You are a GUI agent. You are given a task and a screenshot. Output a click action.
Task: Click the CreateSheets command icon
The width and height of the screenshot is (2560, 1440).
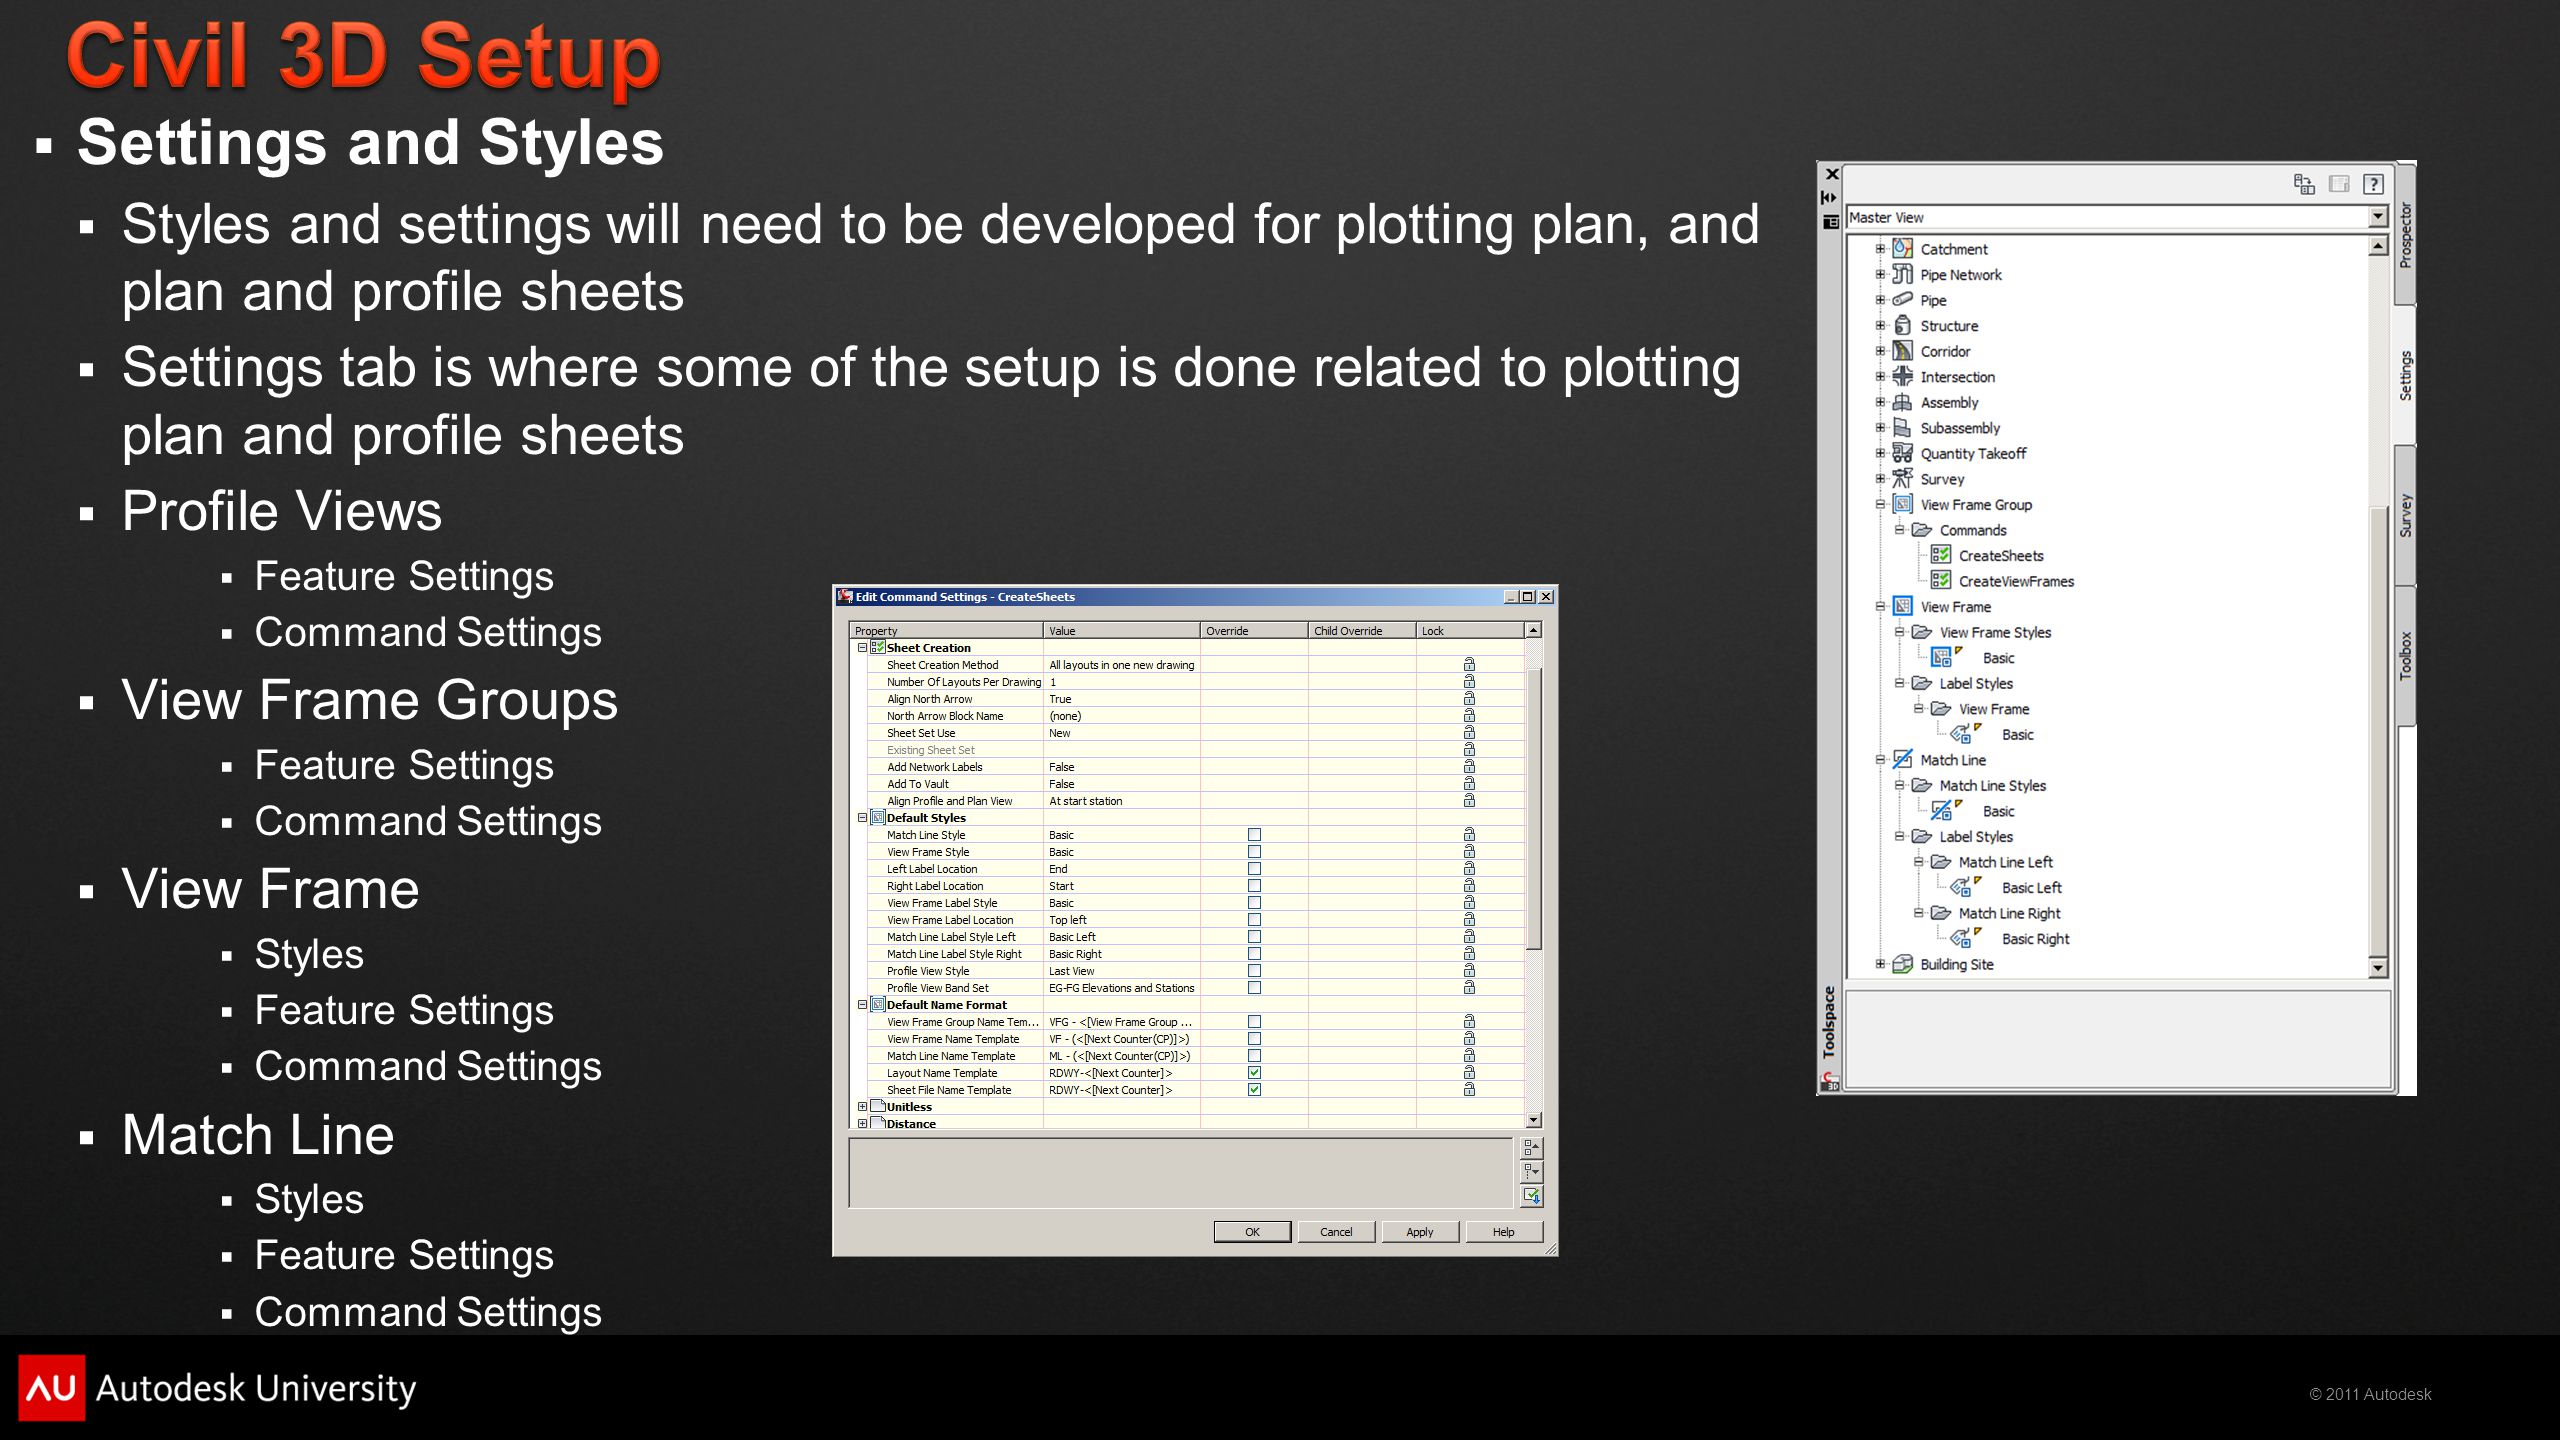coord(1941,555)
